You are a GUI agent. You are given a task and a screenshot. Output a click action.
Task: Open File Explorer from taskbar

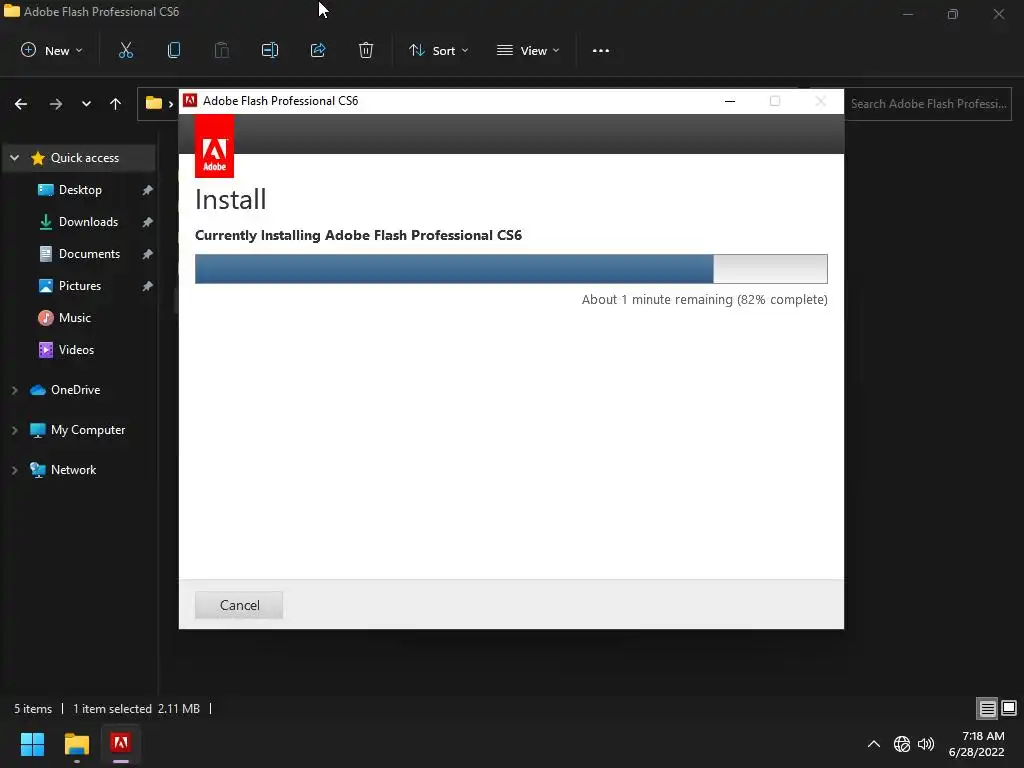point(76,744)
